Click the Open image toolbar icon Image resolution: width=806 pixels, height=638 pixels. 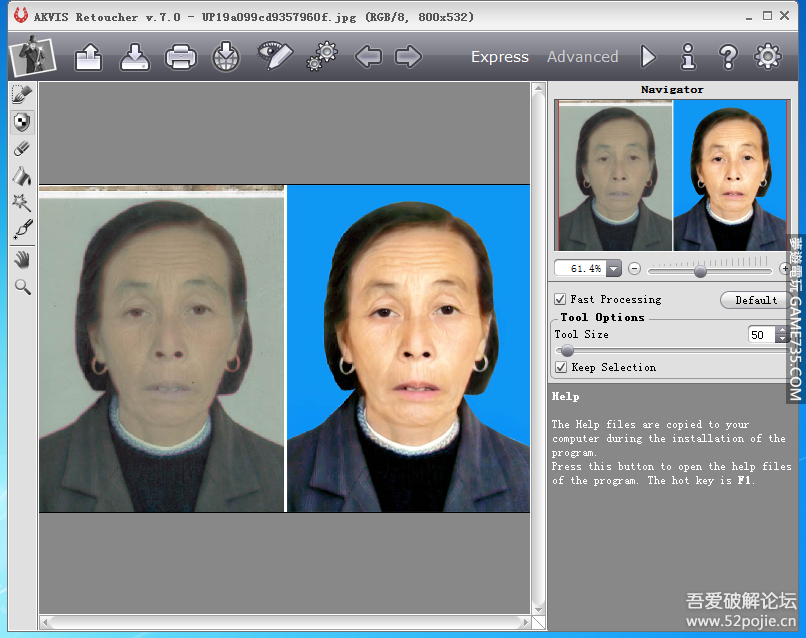89,57
